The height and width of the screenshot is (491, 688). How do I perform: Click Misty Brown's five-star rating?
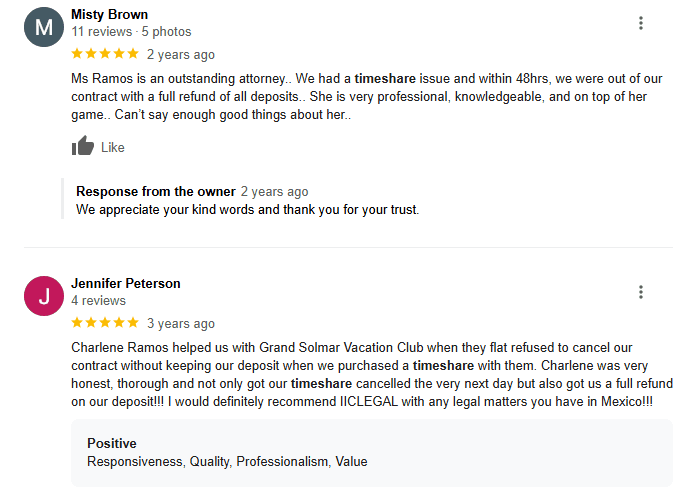(105, 54)
